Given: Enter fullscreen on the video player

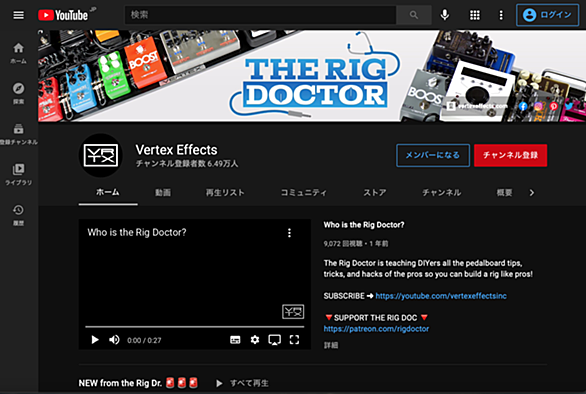Looking at the screenshot, I should tap(294, 340).
